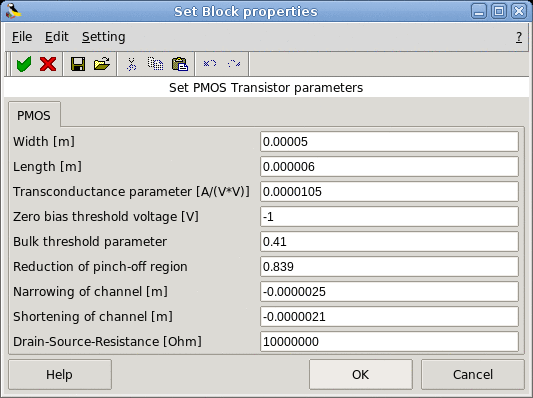Click the 'Width [m]' label
This screenshot has width=533, height=398.
[44, 141]
